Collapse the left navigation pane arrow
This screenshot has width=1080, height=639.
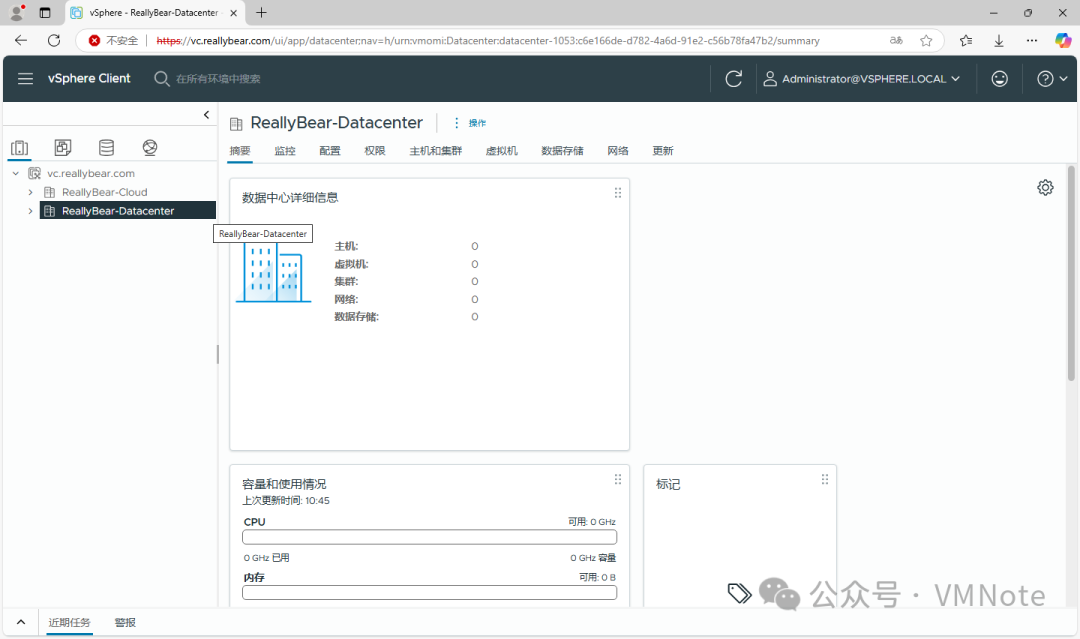pyautogui.click(x=206, y=115)
